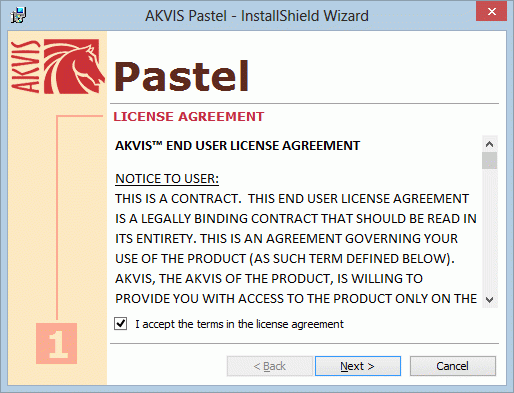
Task: Click the line 'USE OF THE PRODUCT (AS SUCH TERM'
Action: 285,259
